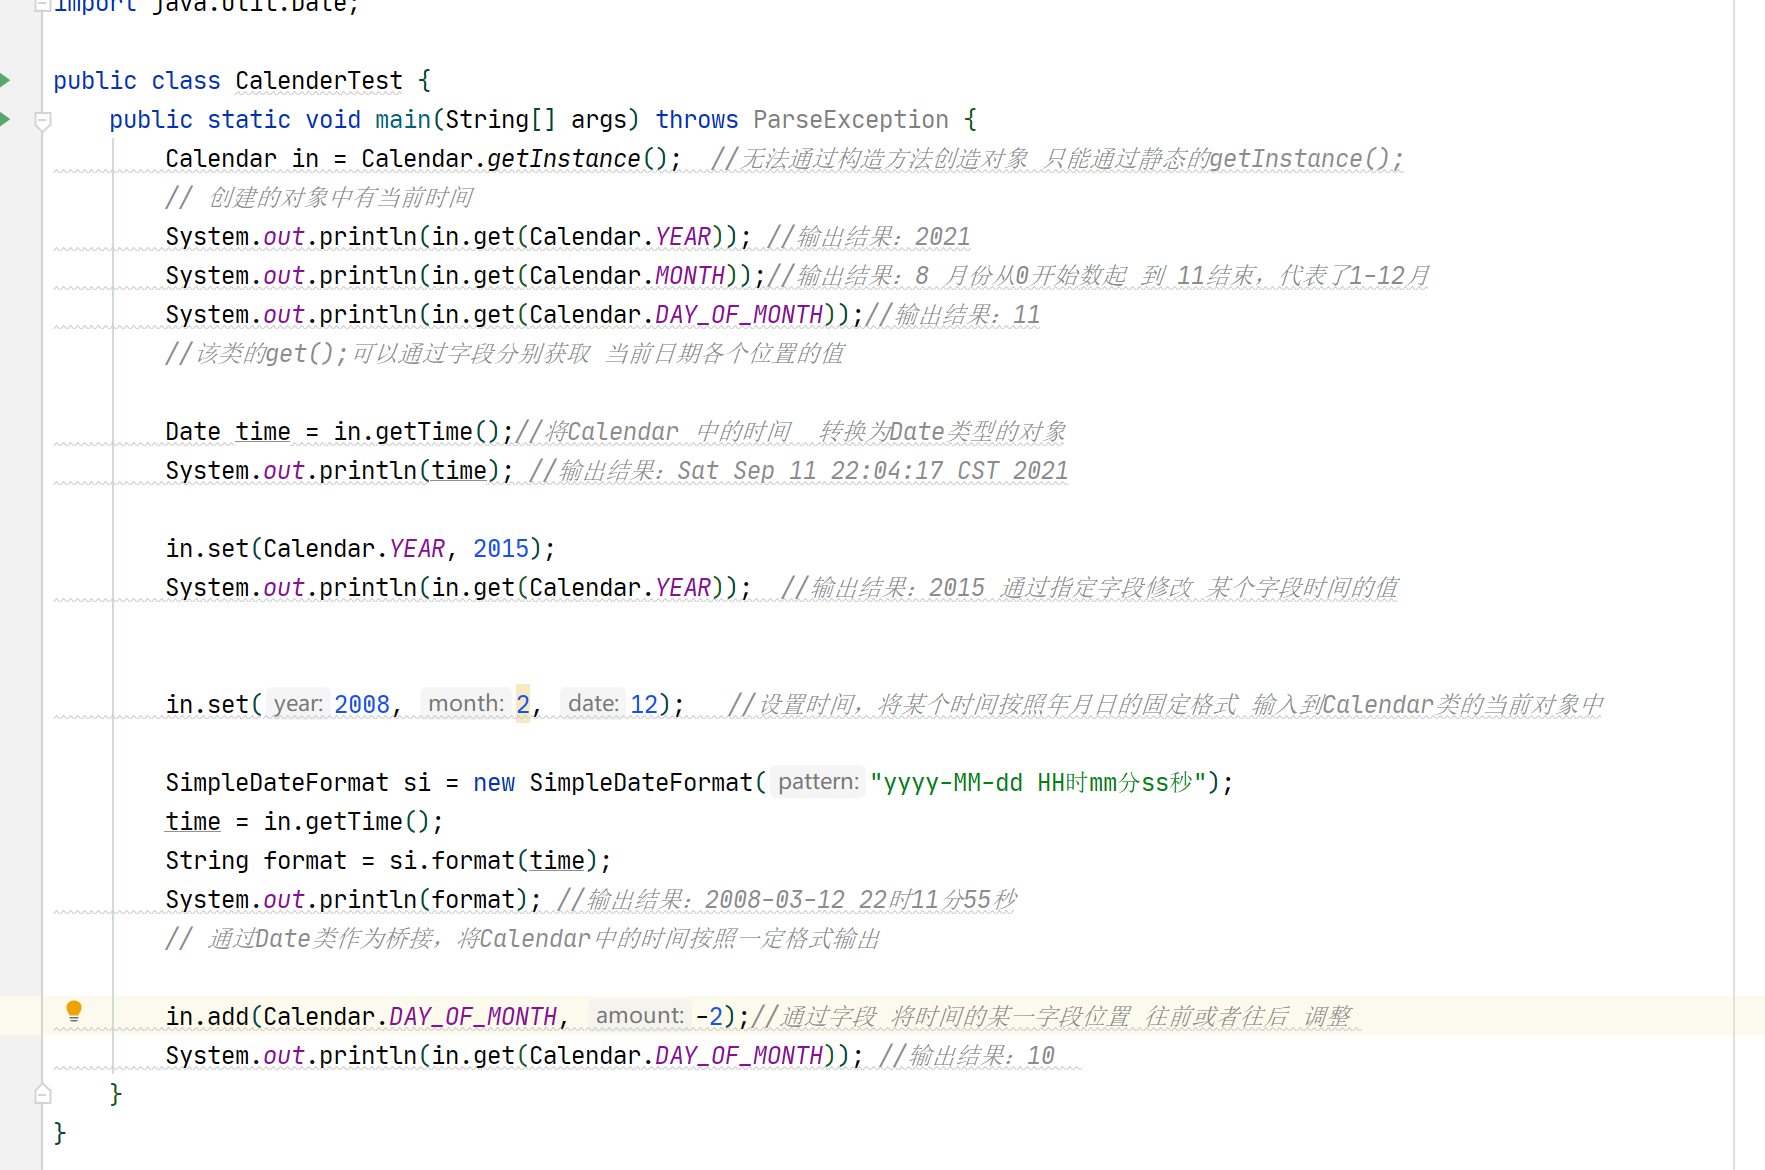This screenshot has width=1765, height=1170.
Task: Collapse the import section fold marker
Action: [43, 5]
